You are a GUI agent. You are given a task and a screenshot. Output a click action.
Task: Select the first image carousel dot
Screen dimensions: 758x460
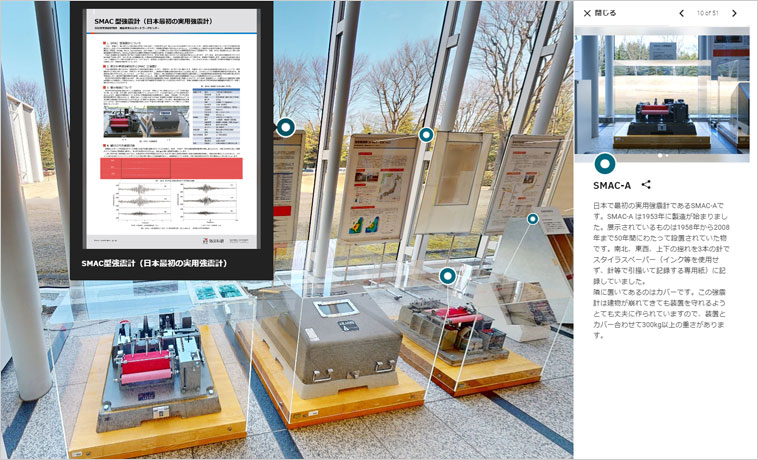click(660, 156)
